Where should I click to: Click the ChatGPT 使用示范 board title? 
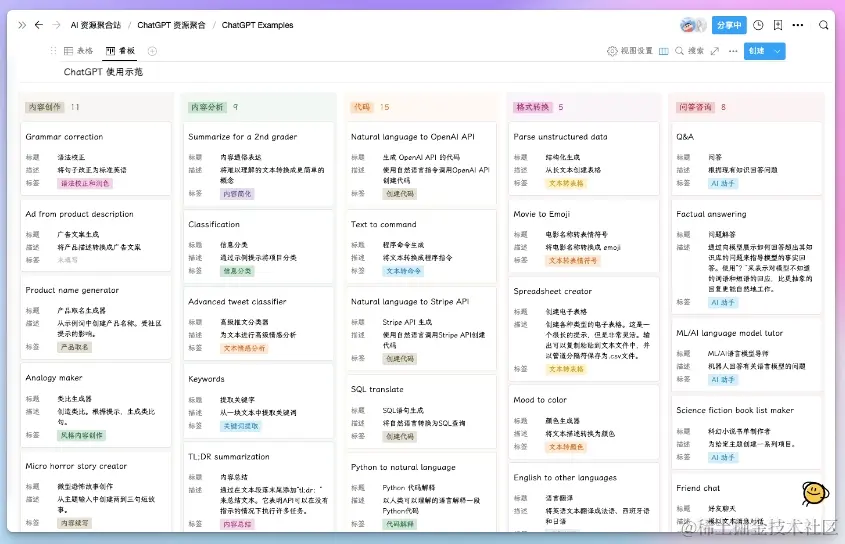(x=103, y=72)
